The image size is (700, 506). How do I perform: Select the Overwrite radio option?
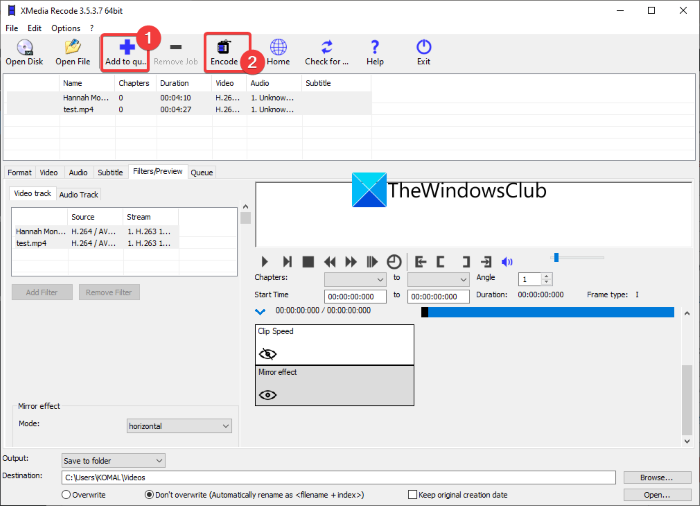66,495
